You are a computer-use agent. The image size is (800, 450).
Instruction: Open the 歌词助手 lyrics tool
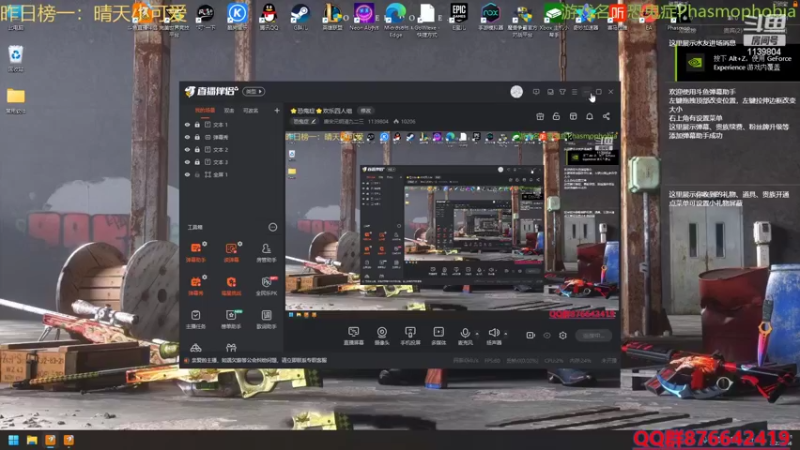[x=266, y=319]
